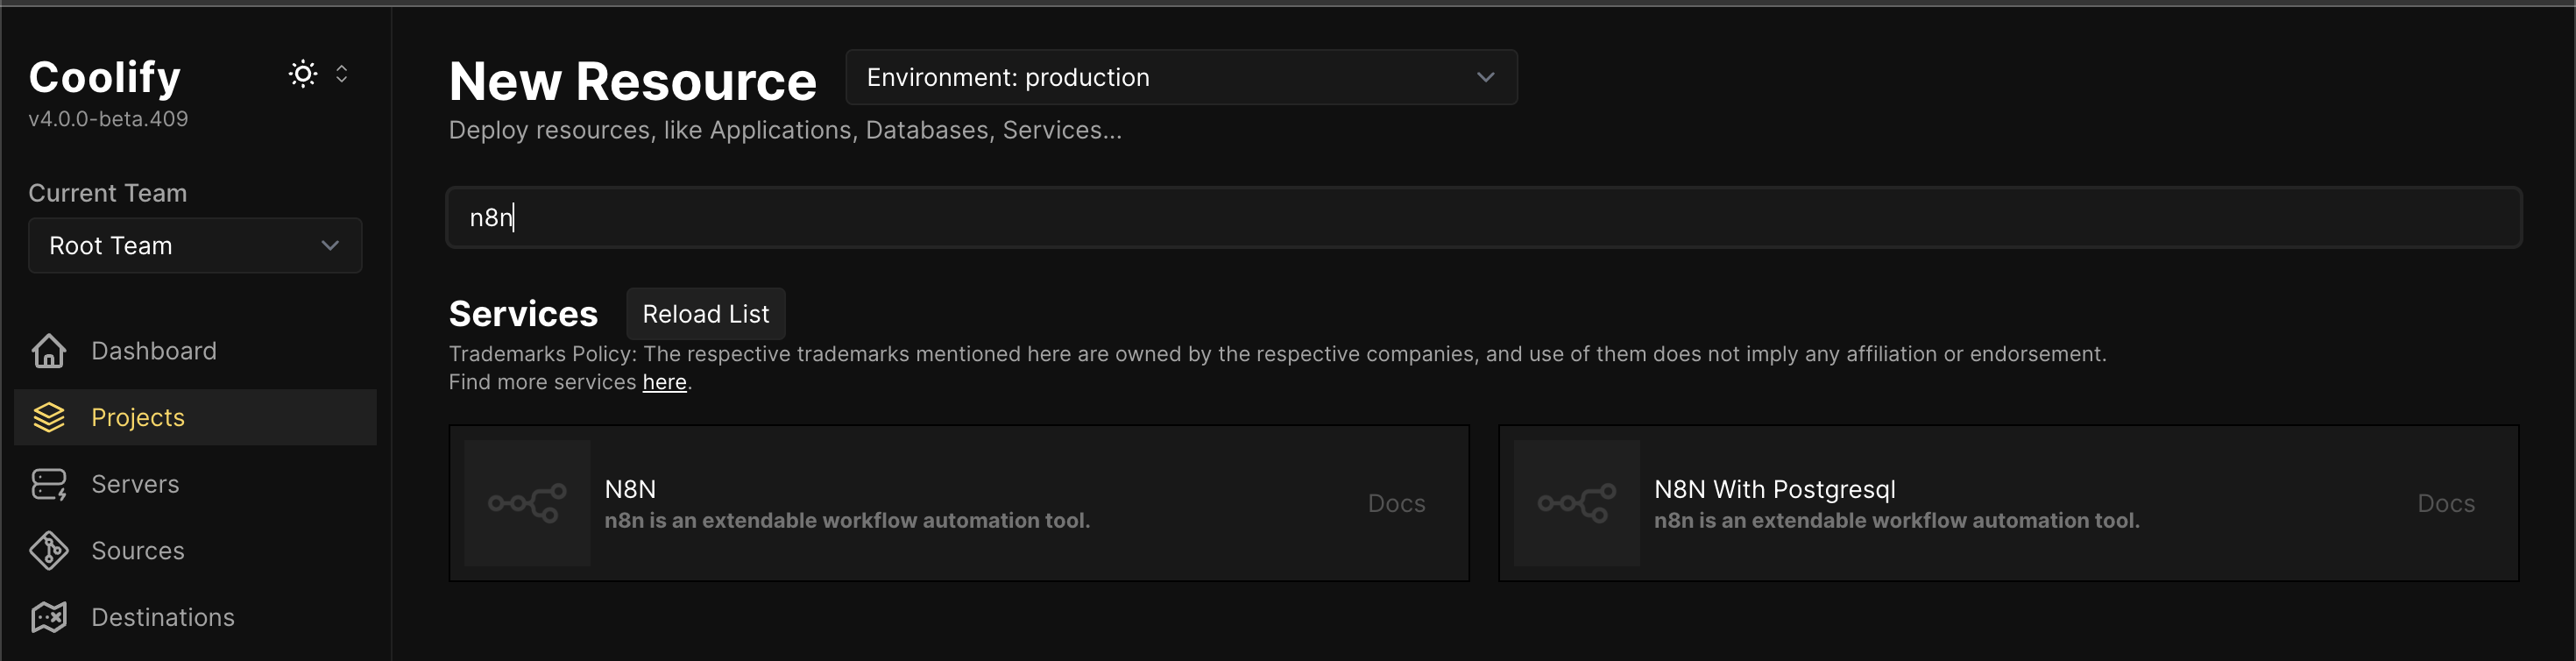Follow the 'here' link for more services
2576x661 pixels.
pyautogui.click(x=664, y=382)
